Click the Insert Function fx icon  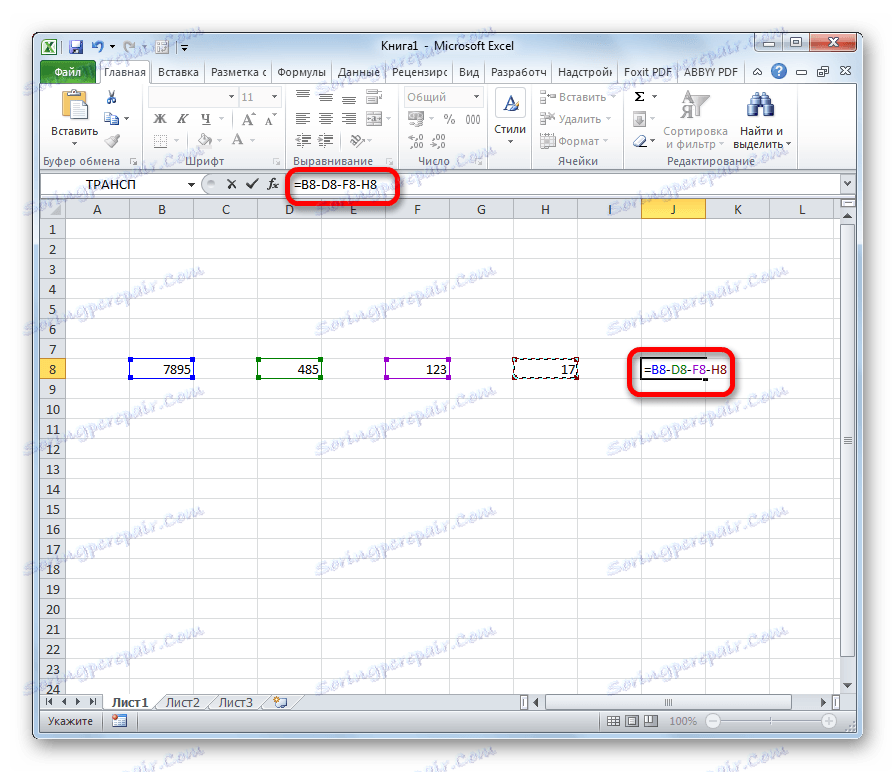pyautogui.click(x=273, y=184)
